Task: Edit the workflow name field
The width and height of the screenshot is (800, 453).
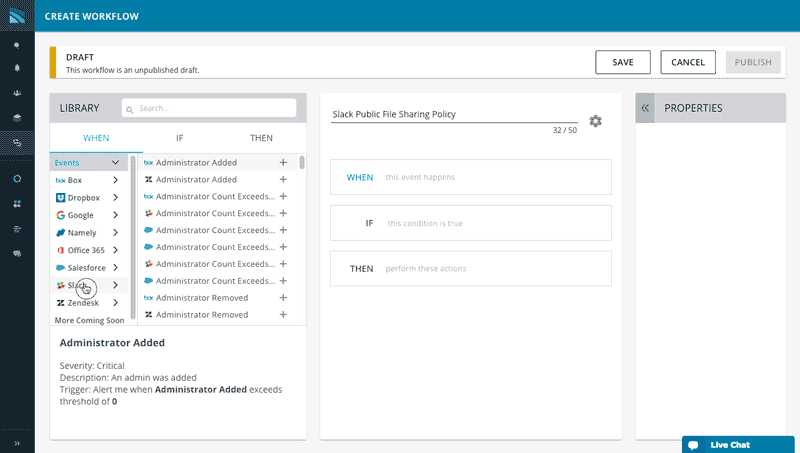Action: tap(454, 114)
